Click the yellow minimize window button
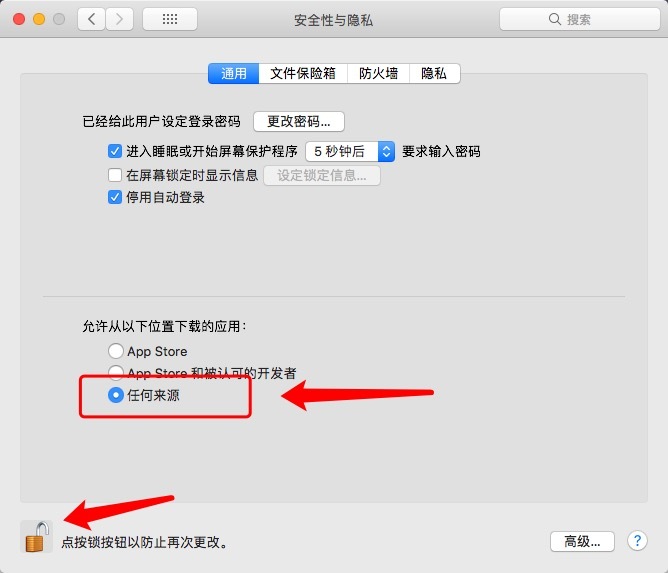668x573 pixels. [x=39, y=19]
